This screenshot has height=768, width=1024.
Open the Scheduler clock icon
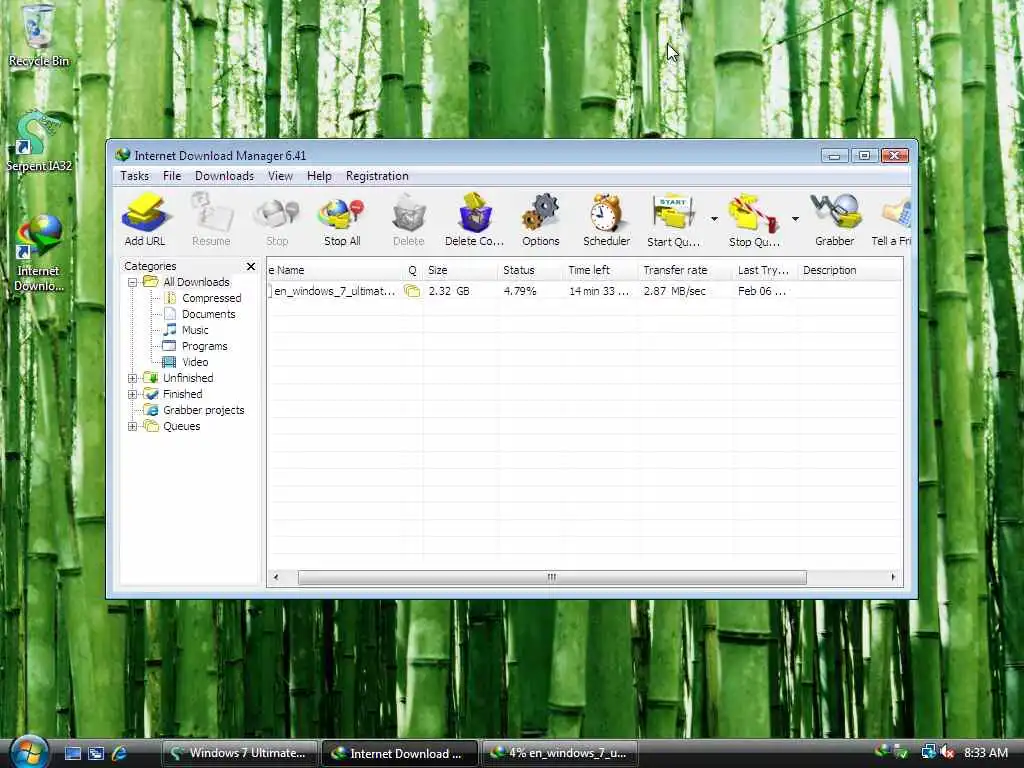click(x=606, y=220)
